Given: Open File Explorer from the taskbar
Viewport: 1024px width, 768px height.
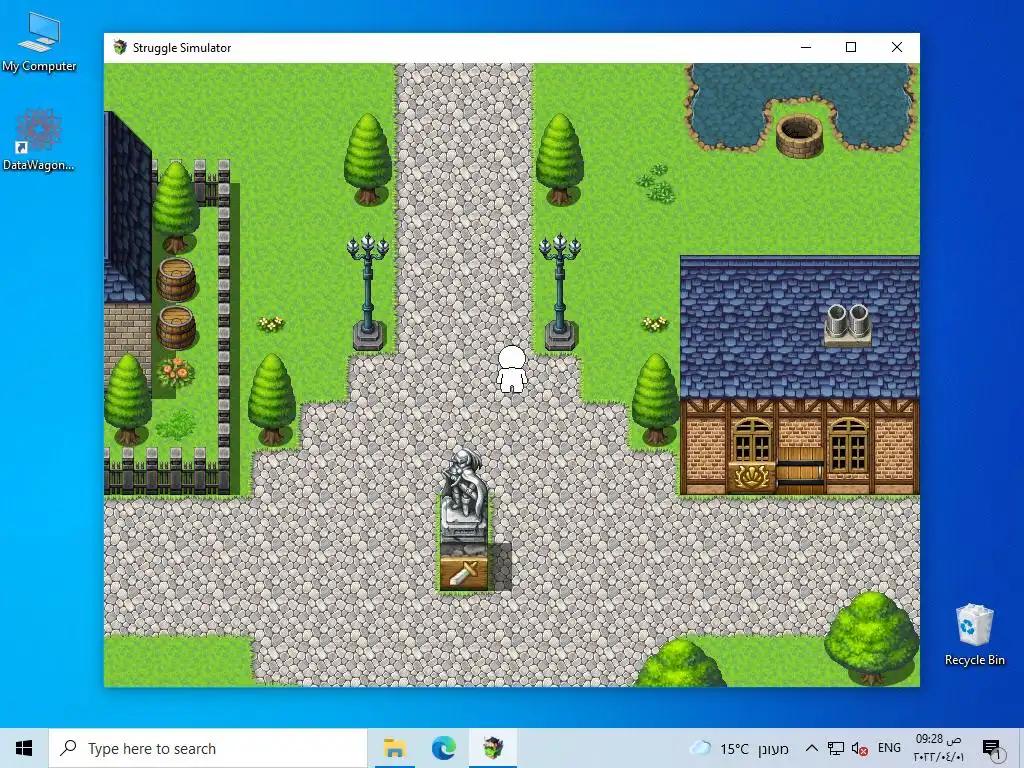Looking at the screenshot, I should tap(394, 748).
